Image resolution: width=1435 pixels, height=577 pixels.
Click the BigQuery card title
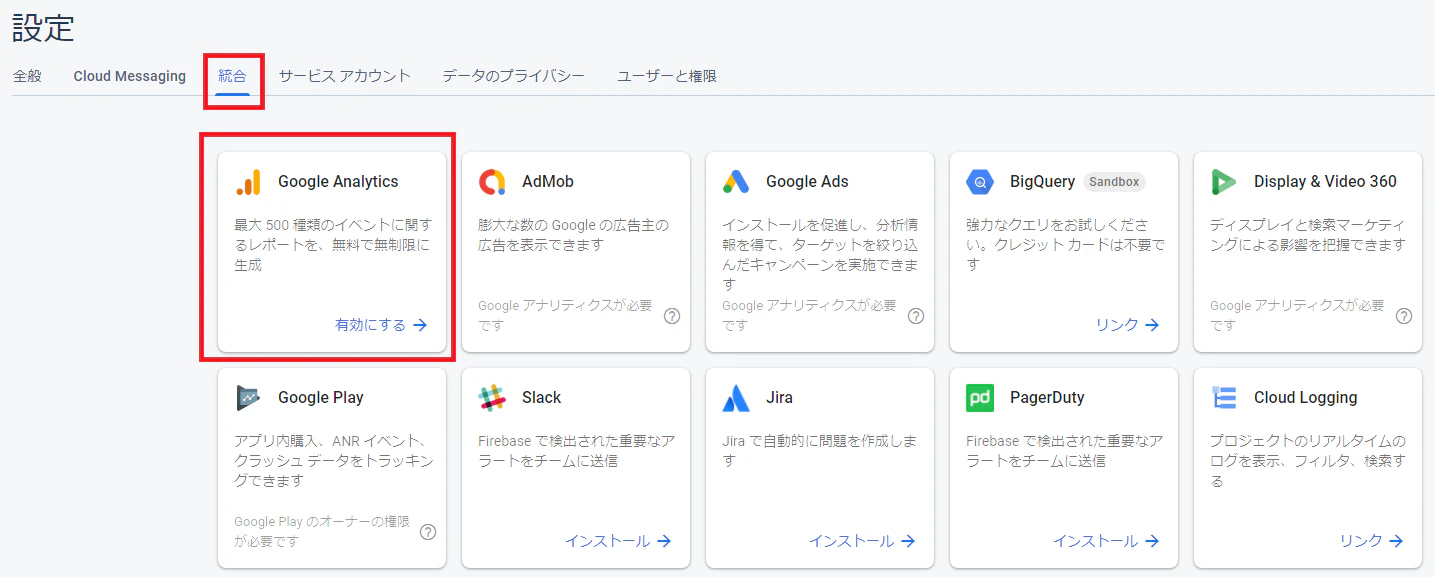[x=1042, y=182]
